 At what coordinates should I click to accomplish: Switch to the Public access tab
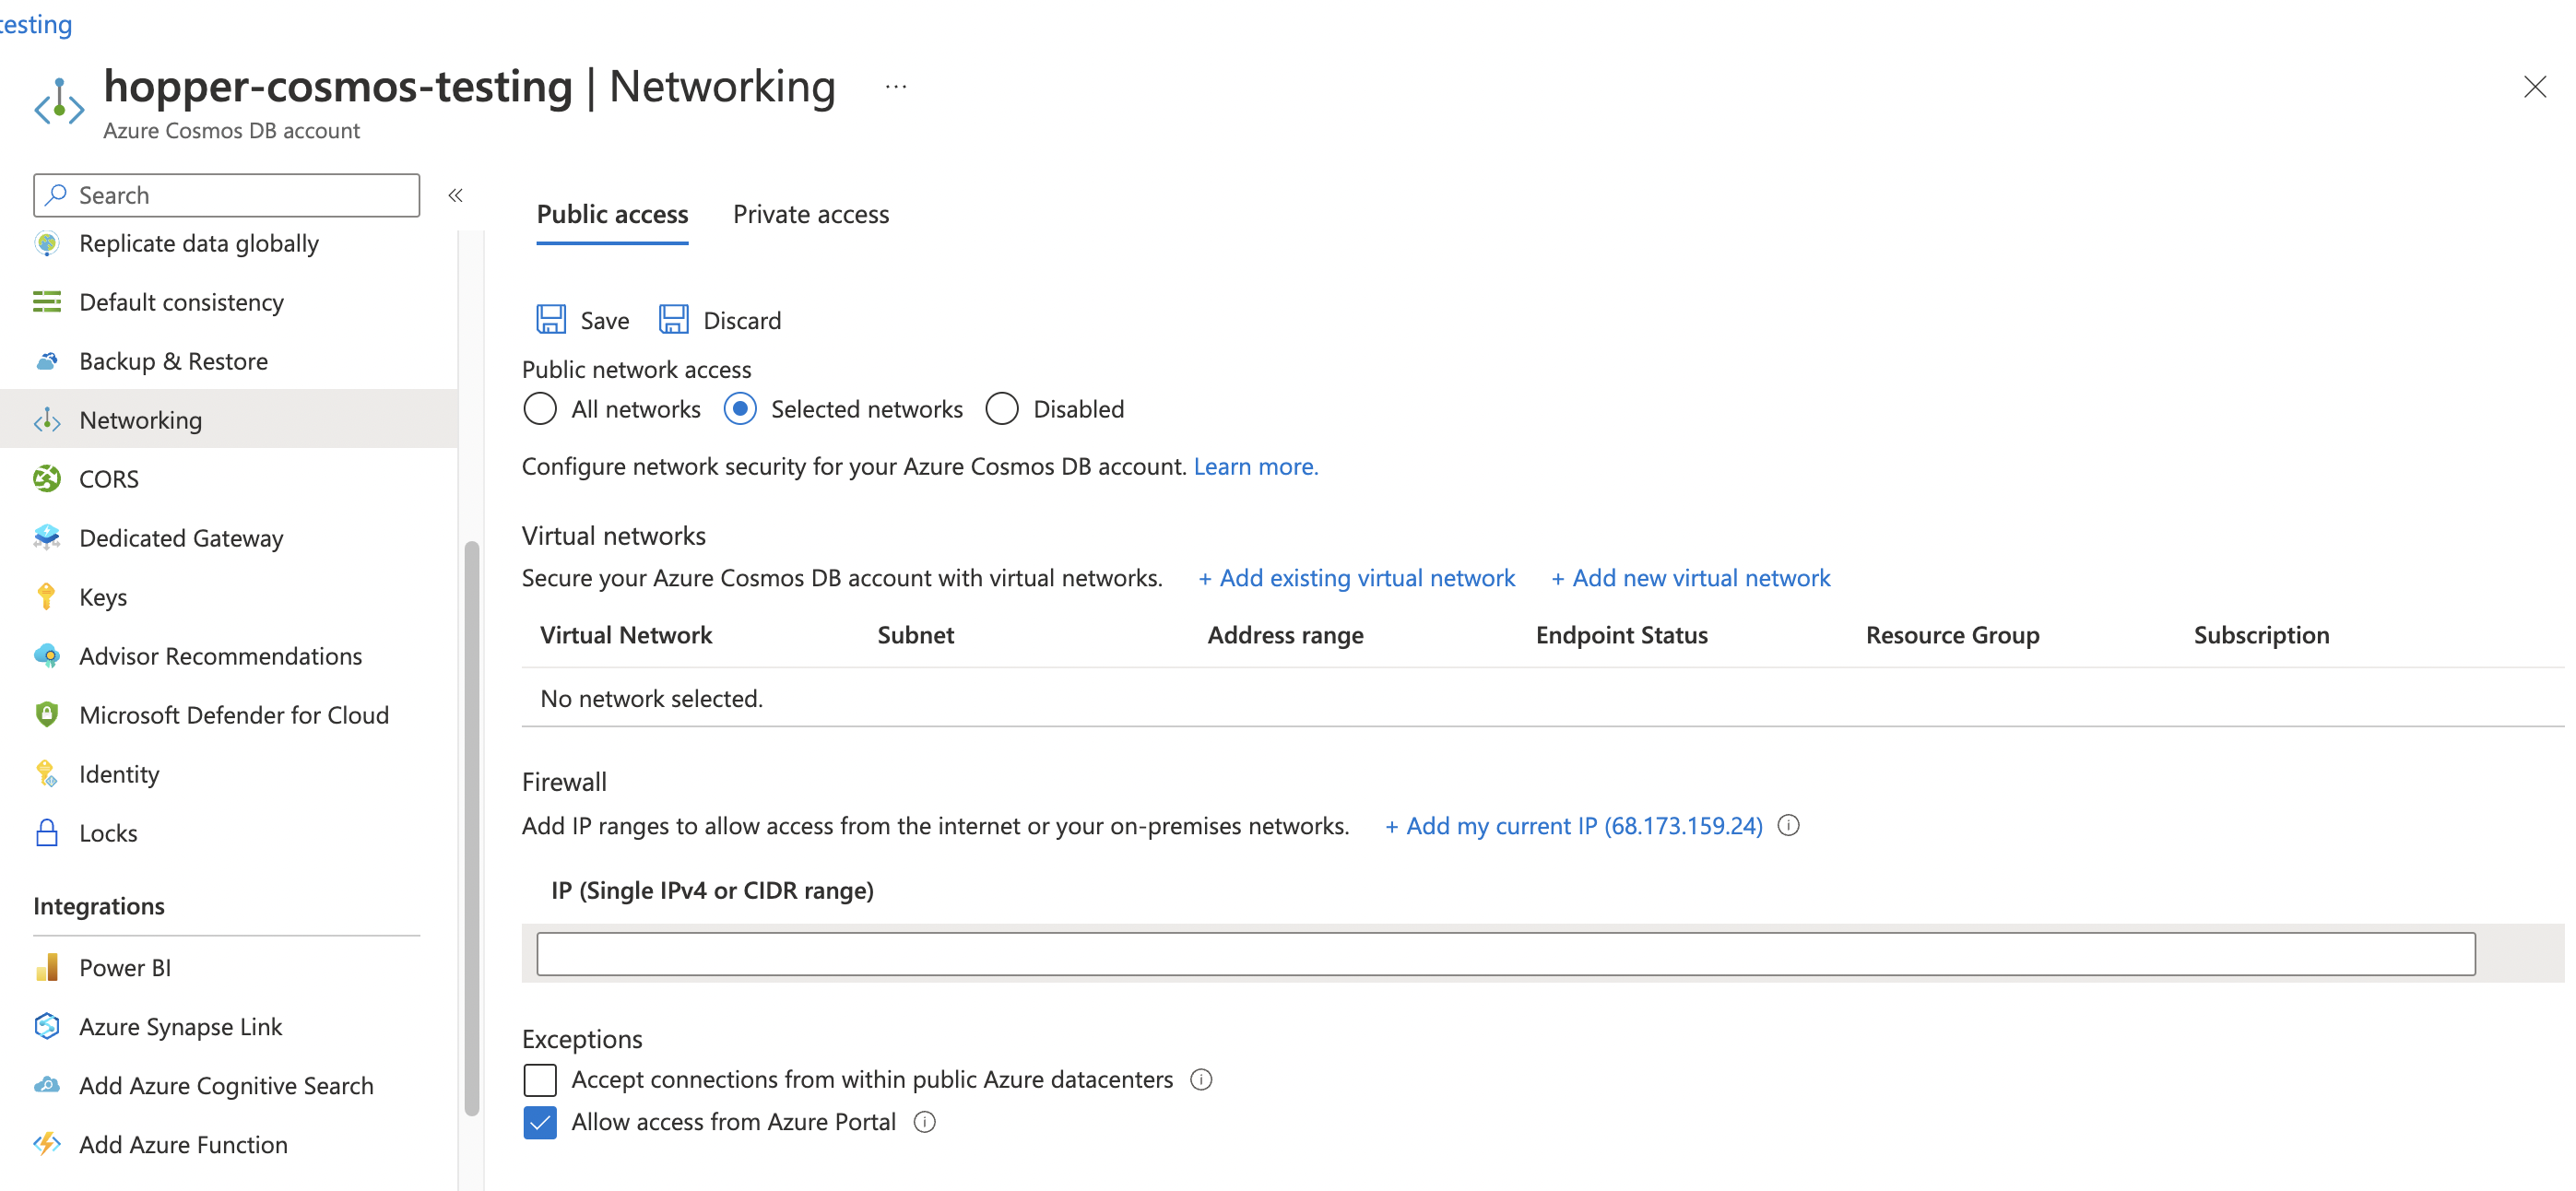[x=613, y=212]
